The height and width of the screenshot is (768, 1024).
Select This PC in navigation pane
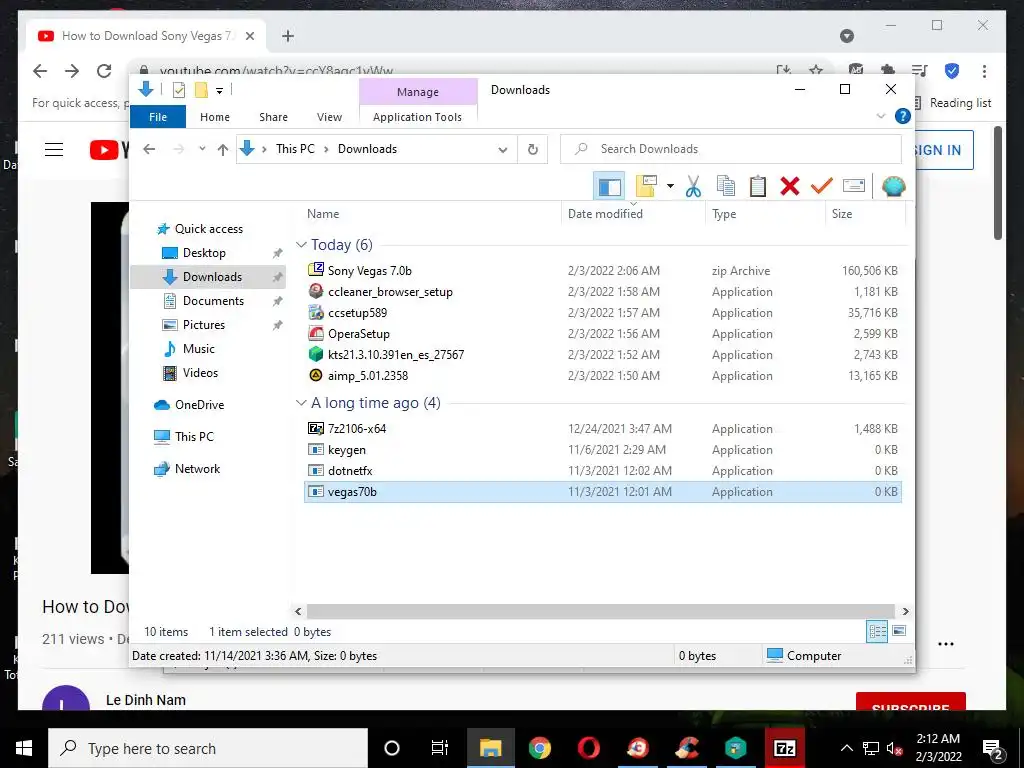point(194,437)
